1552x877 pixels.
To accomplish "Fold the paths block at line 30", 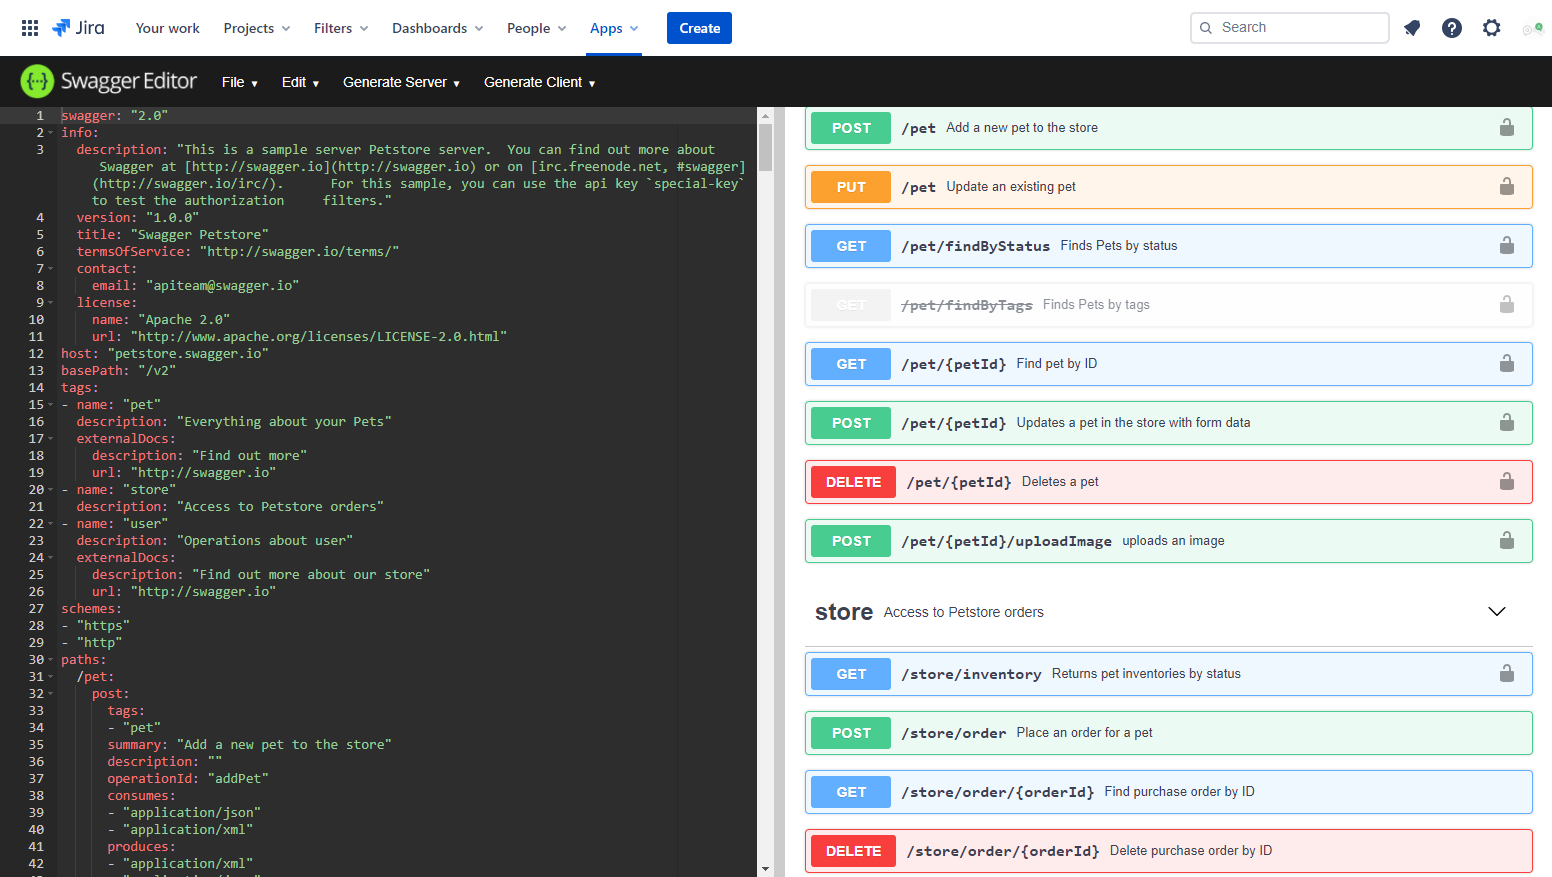I will (x=51, y=660).
